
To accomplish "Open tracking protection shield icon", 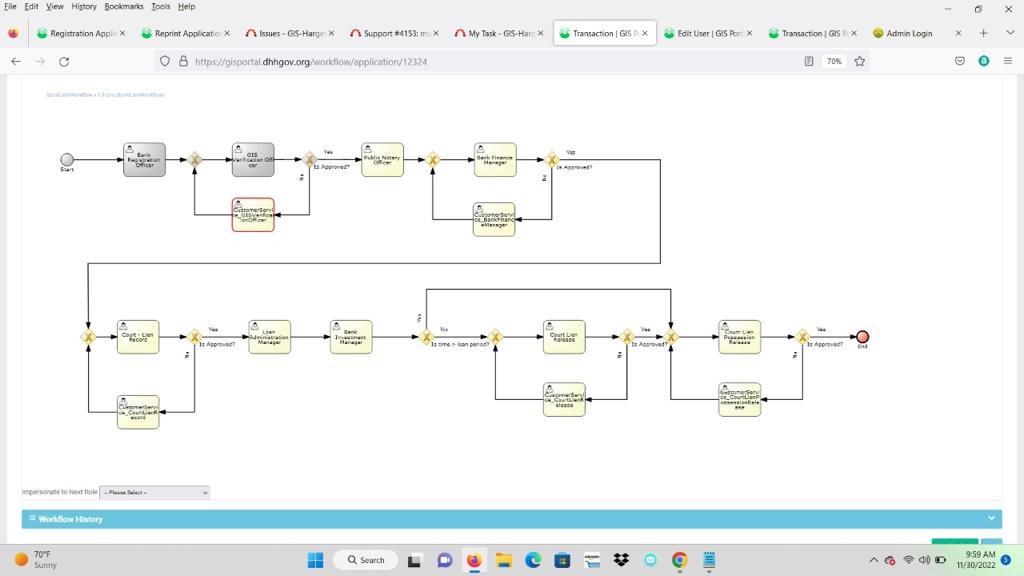I will point(165,61).
